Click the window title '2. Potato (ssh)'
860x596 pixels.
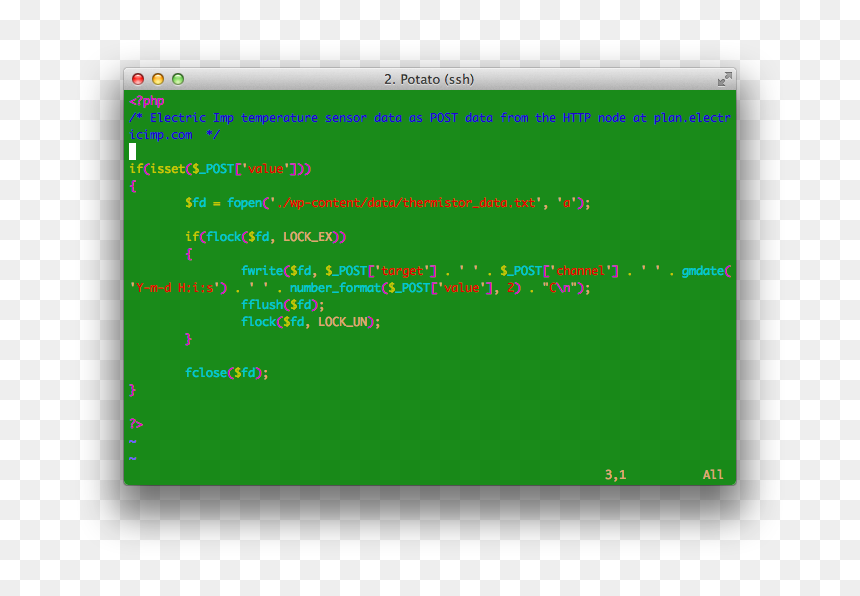[429, 80]
